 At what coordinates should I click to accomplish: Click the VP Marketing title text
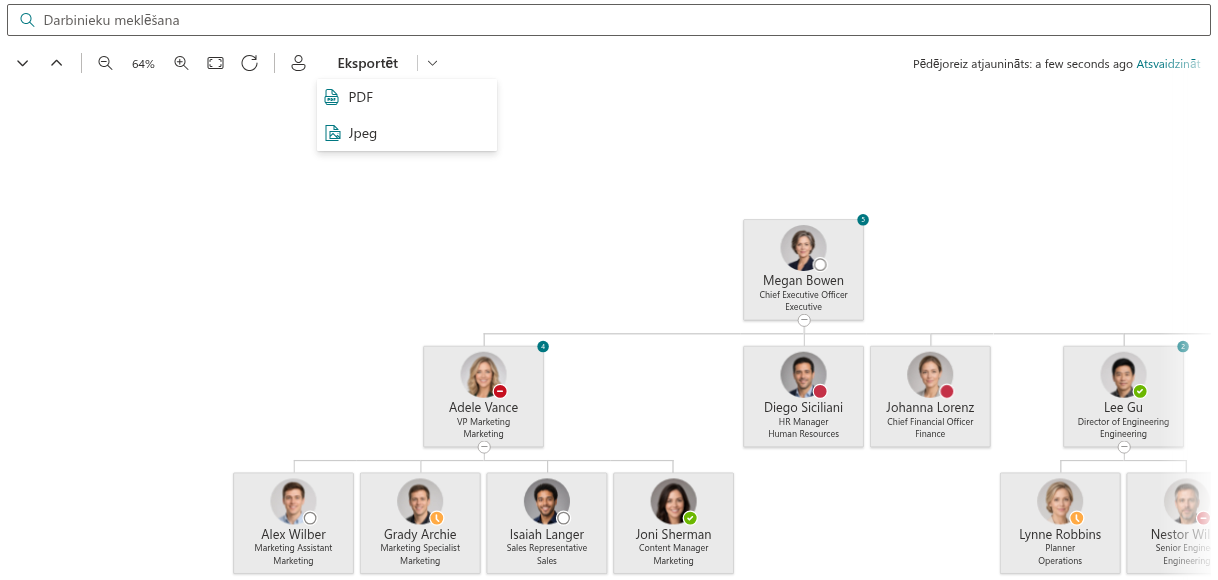484,422
